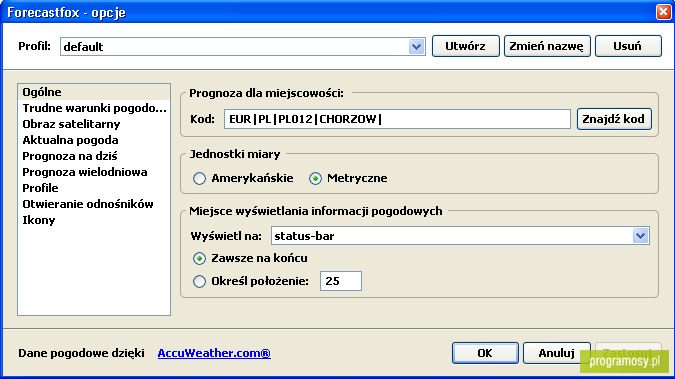
Task: Expand the Wyświetl na status-bar dropdown
Action: point(641,236)
